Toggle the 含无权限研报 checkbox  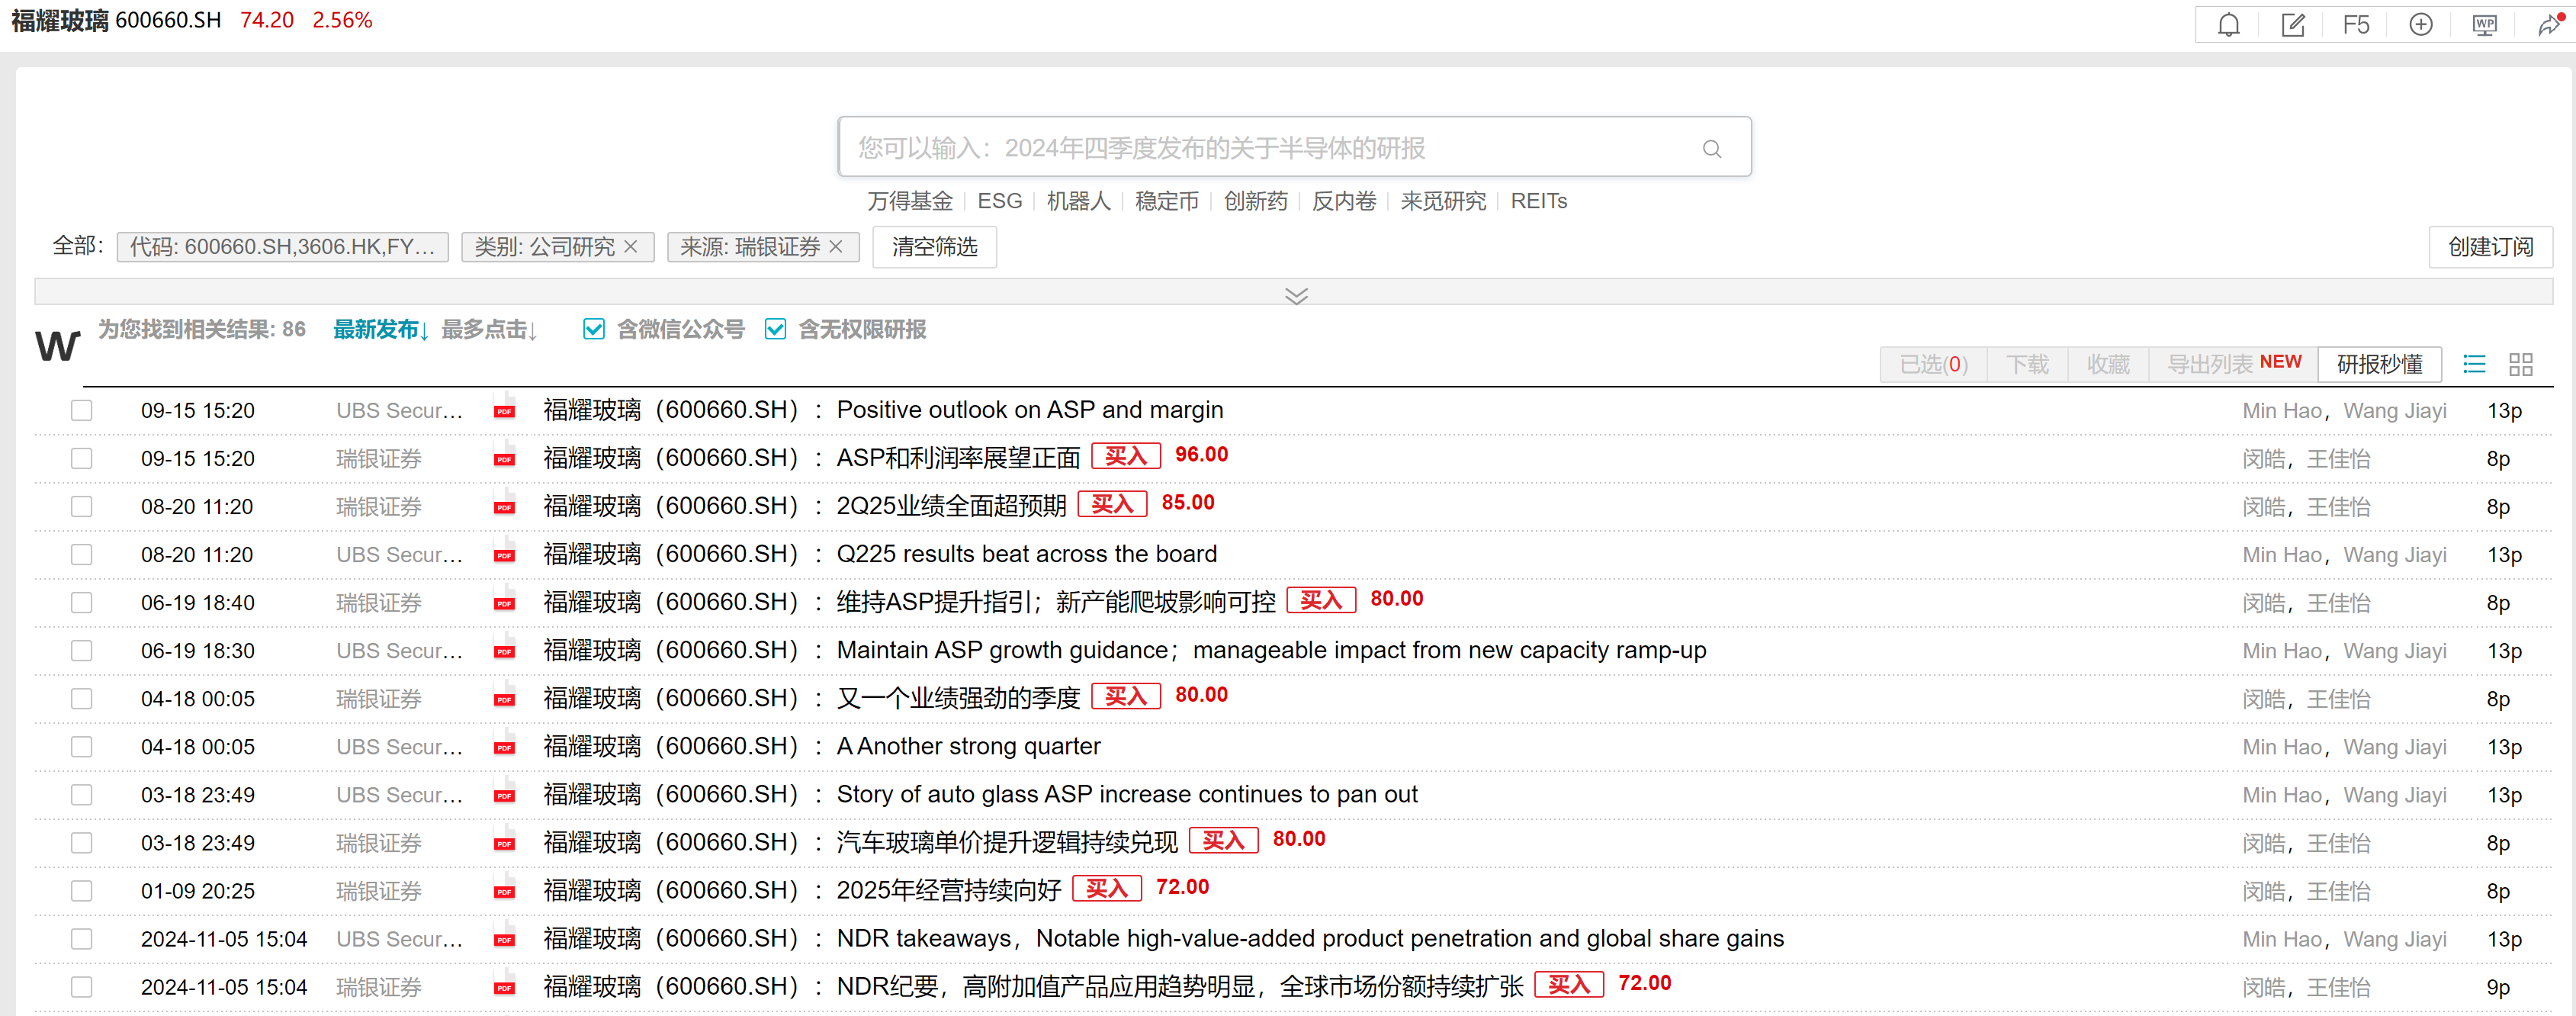(775, 329)
